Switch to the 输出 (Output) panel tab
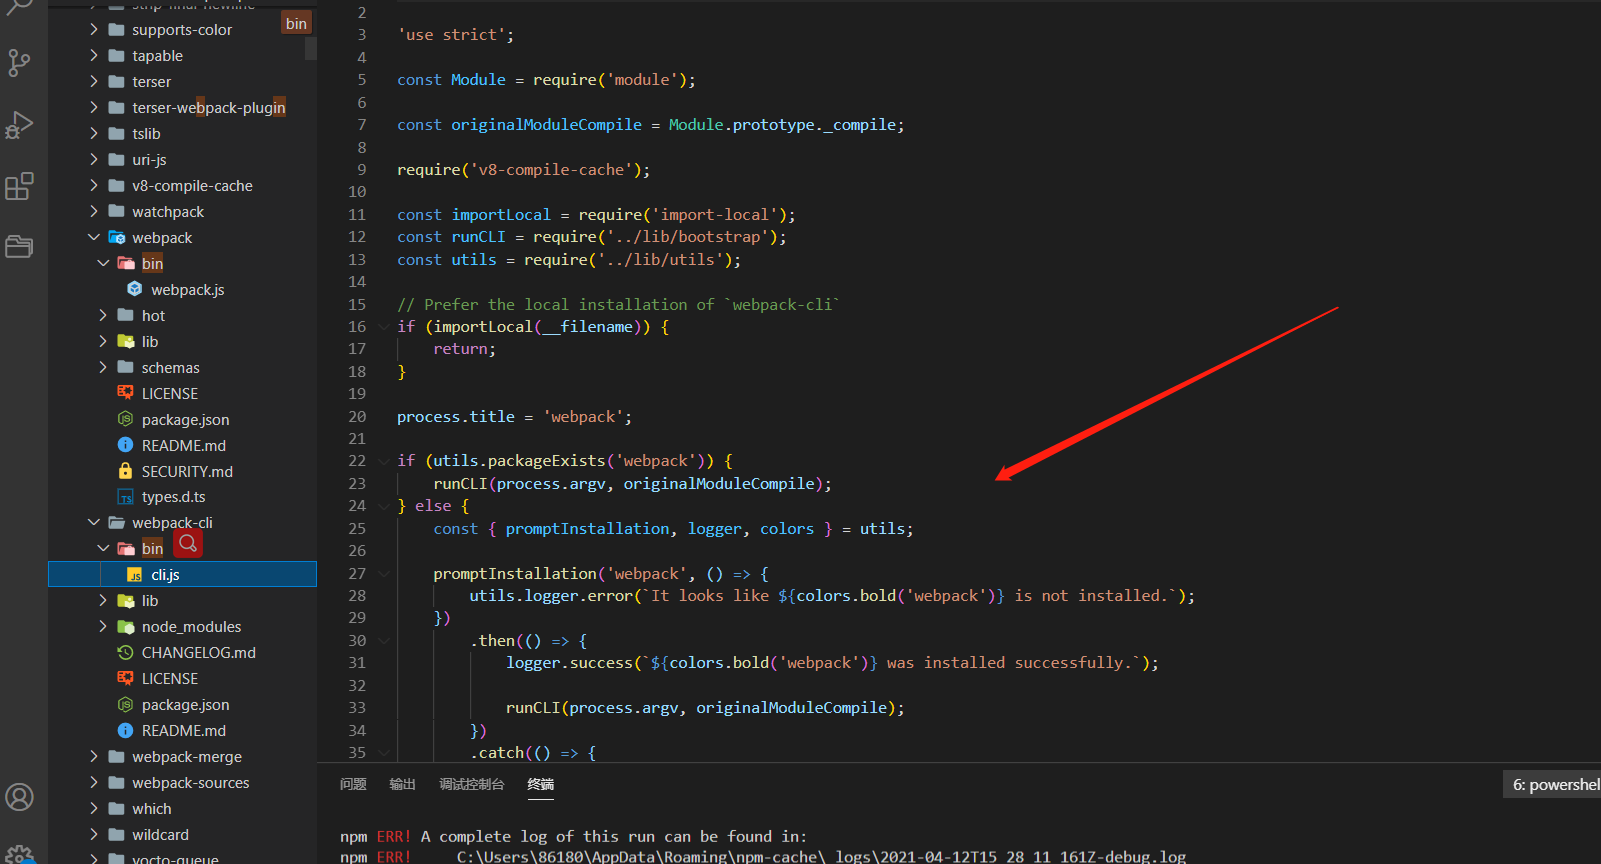The height and width of the screenshot is (864, 1601). [402, 784]
